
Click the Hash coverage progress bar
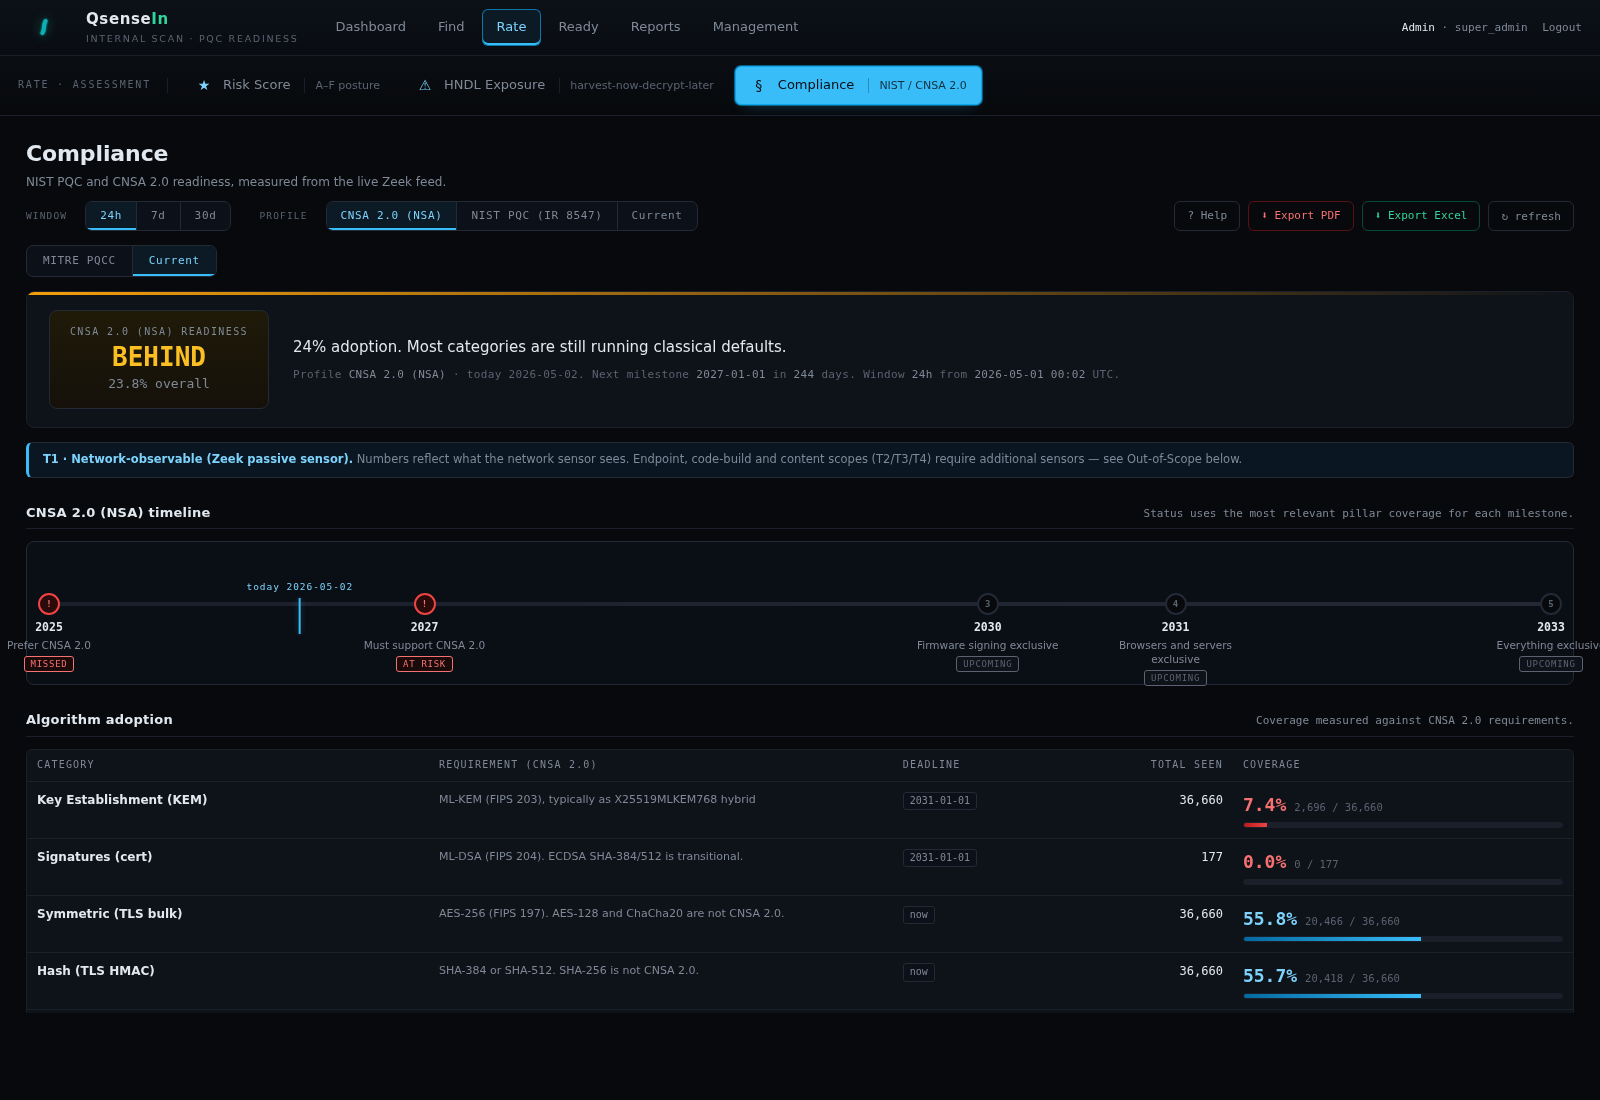1403,996
